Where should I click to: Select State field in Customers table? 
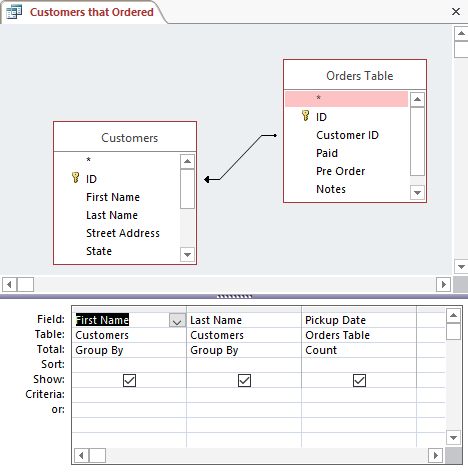[117, 251]
